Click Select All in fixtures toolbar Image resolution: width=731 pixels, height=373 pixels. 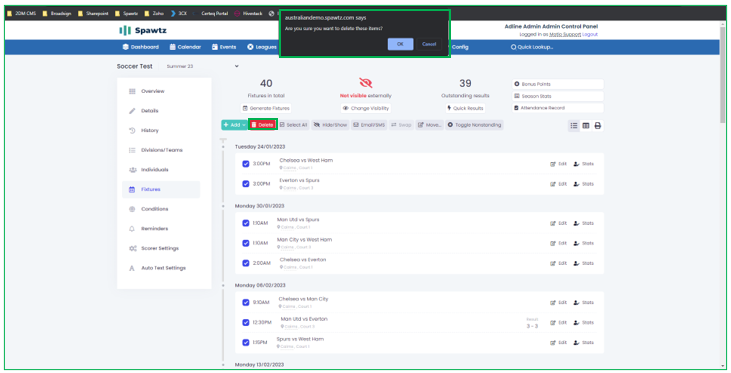point(294,124)
